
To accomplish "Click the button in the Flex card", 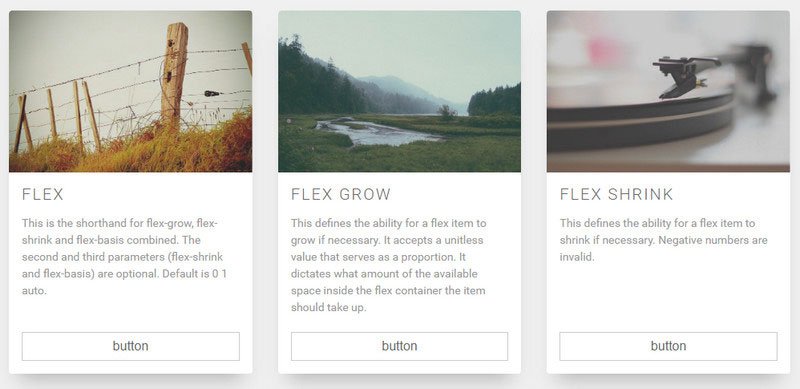I will [x=131, y=346].
